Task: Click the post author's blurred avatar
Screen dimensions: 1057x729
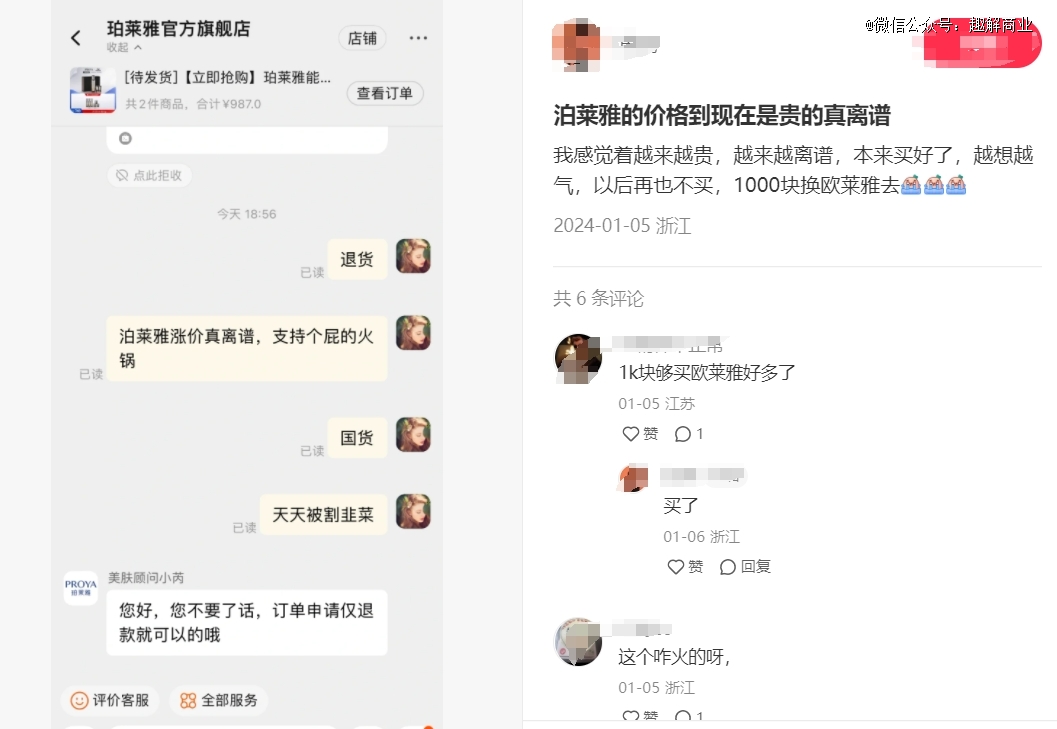Action: (x=576, y=45)
